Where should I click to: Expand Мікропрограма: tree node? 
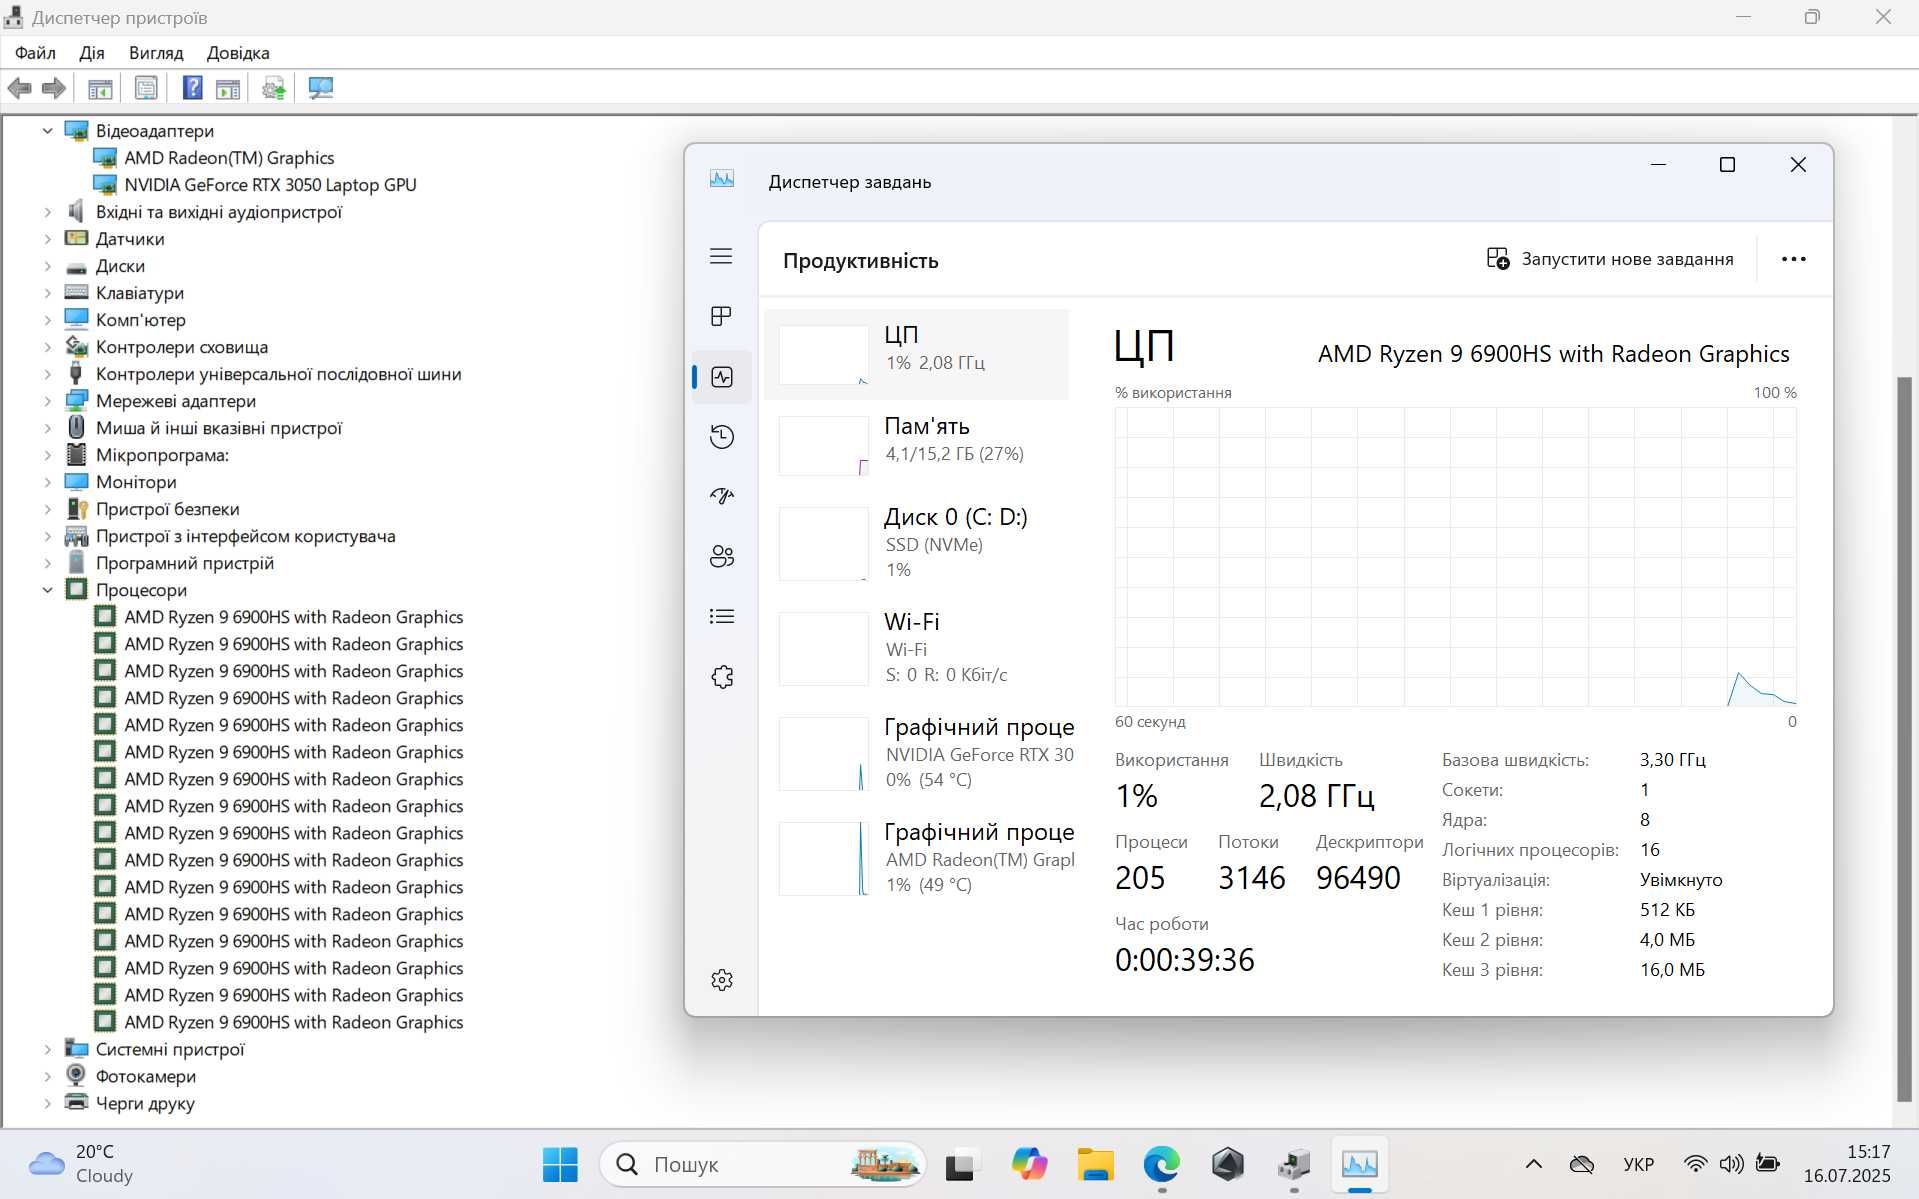pyautogui.click(x=47, y=455)
